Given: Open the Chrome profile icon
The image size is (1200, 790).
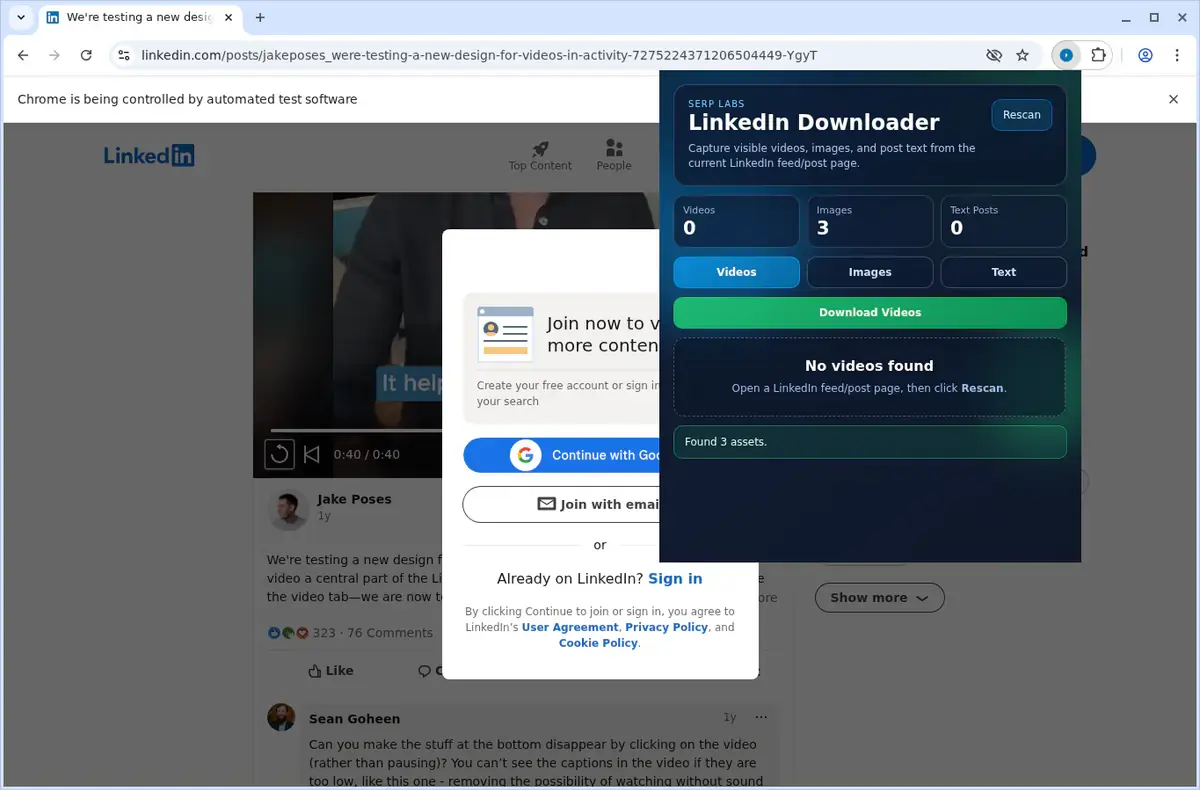Looking at the screenshot, I should tap(1146, 55).
